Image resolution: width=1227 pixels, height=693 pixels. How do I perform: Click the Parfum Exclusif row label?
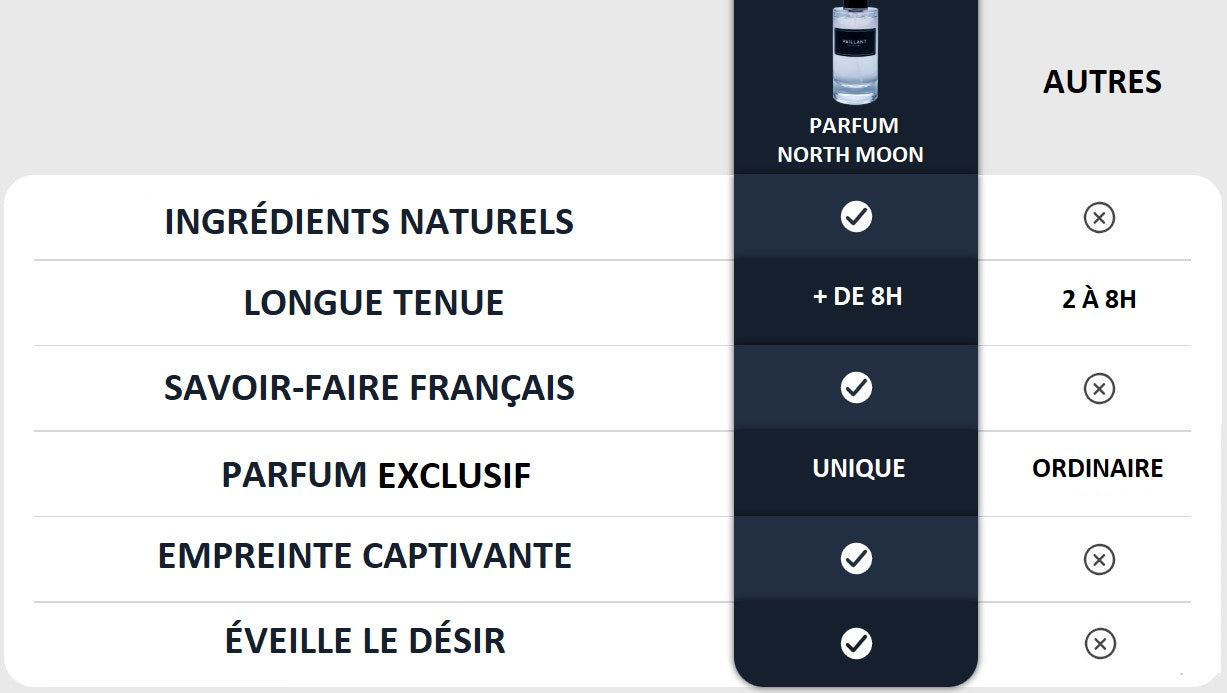(x=376, y=475)
